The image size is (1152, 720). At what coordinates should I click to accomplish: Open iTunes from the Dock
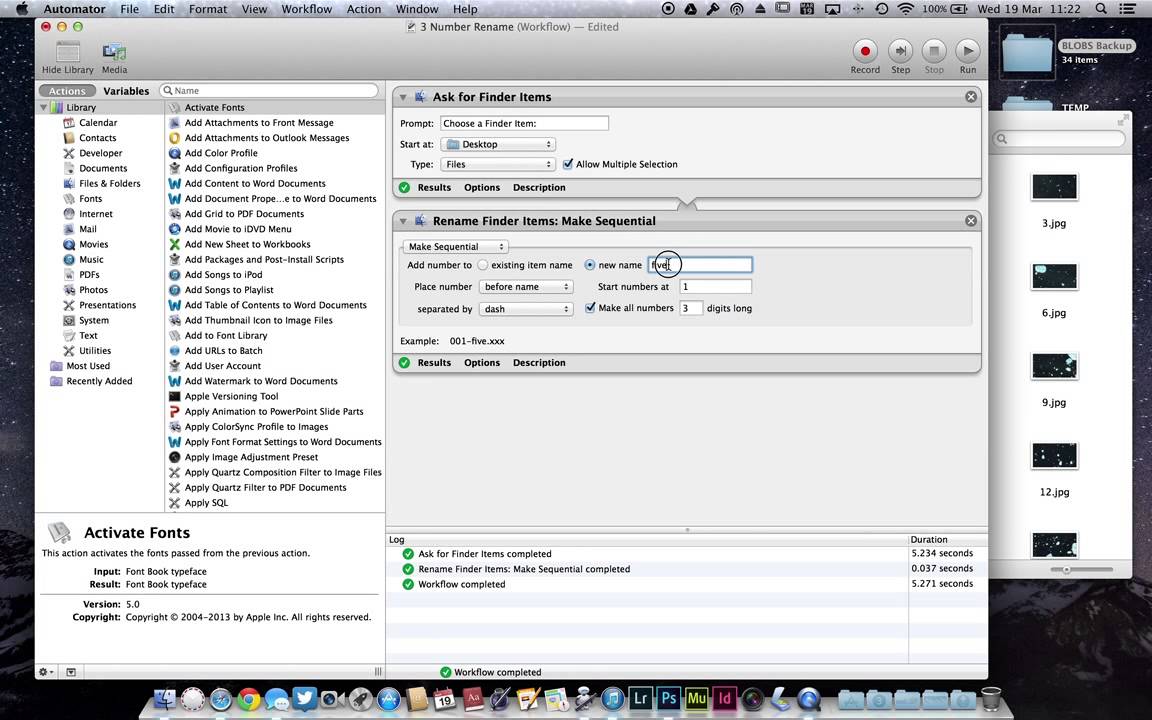(x=612, y=698)
